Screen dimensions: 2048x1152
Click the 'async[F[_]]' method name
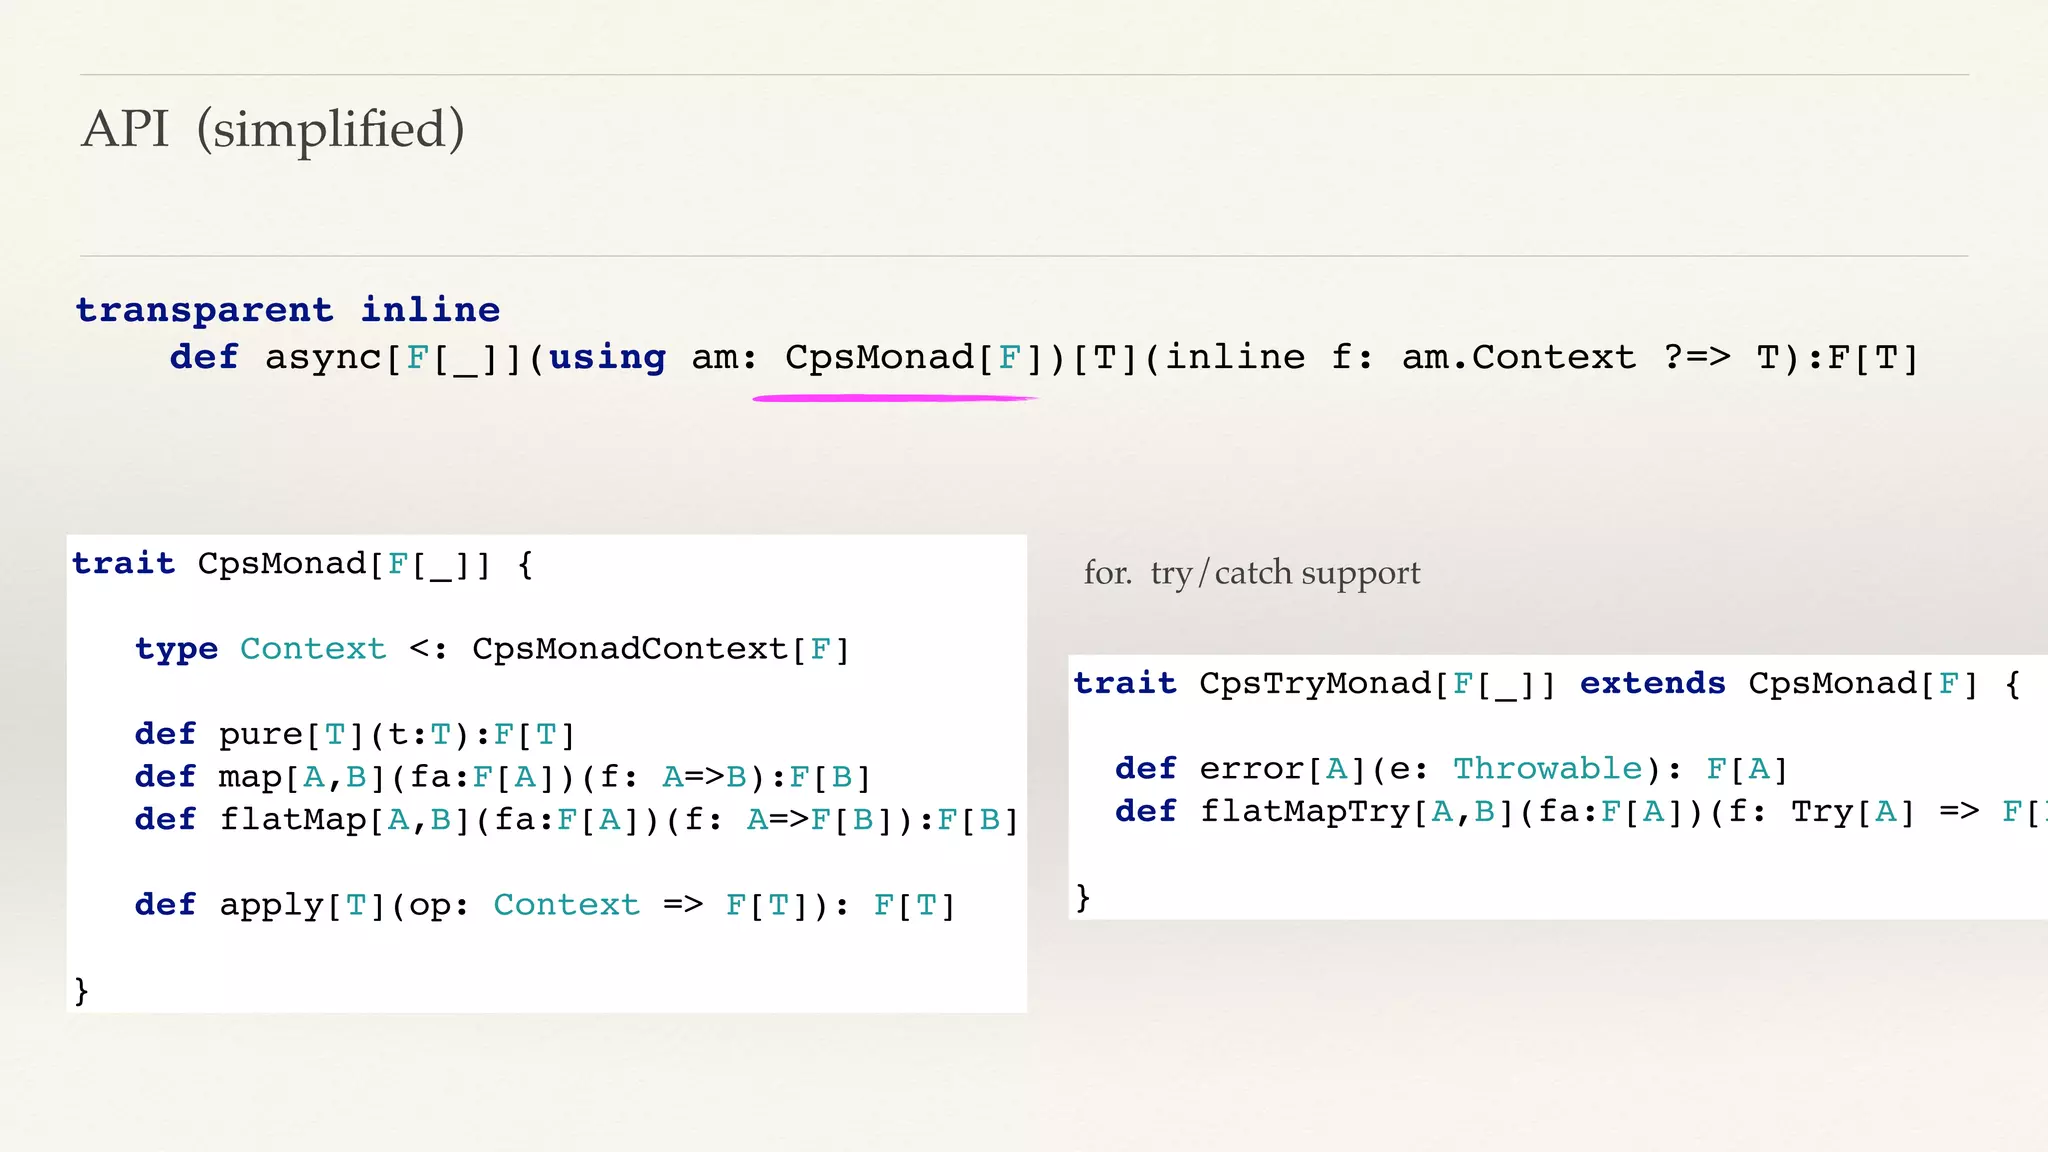click(394, 357)
